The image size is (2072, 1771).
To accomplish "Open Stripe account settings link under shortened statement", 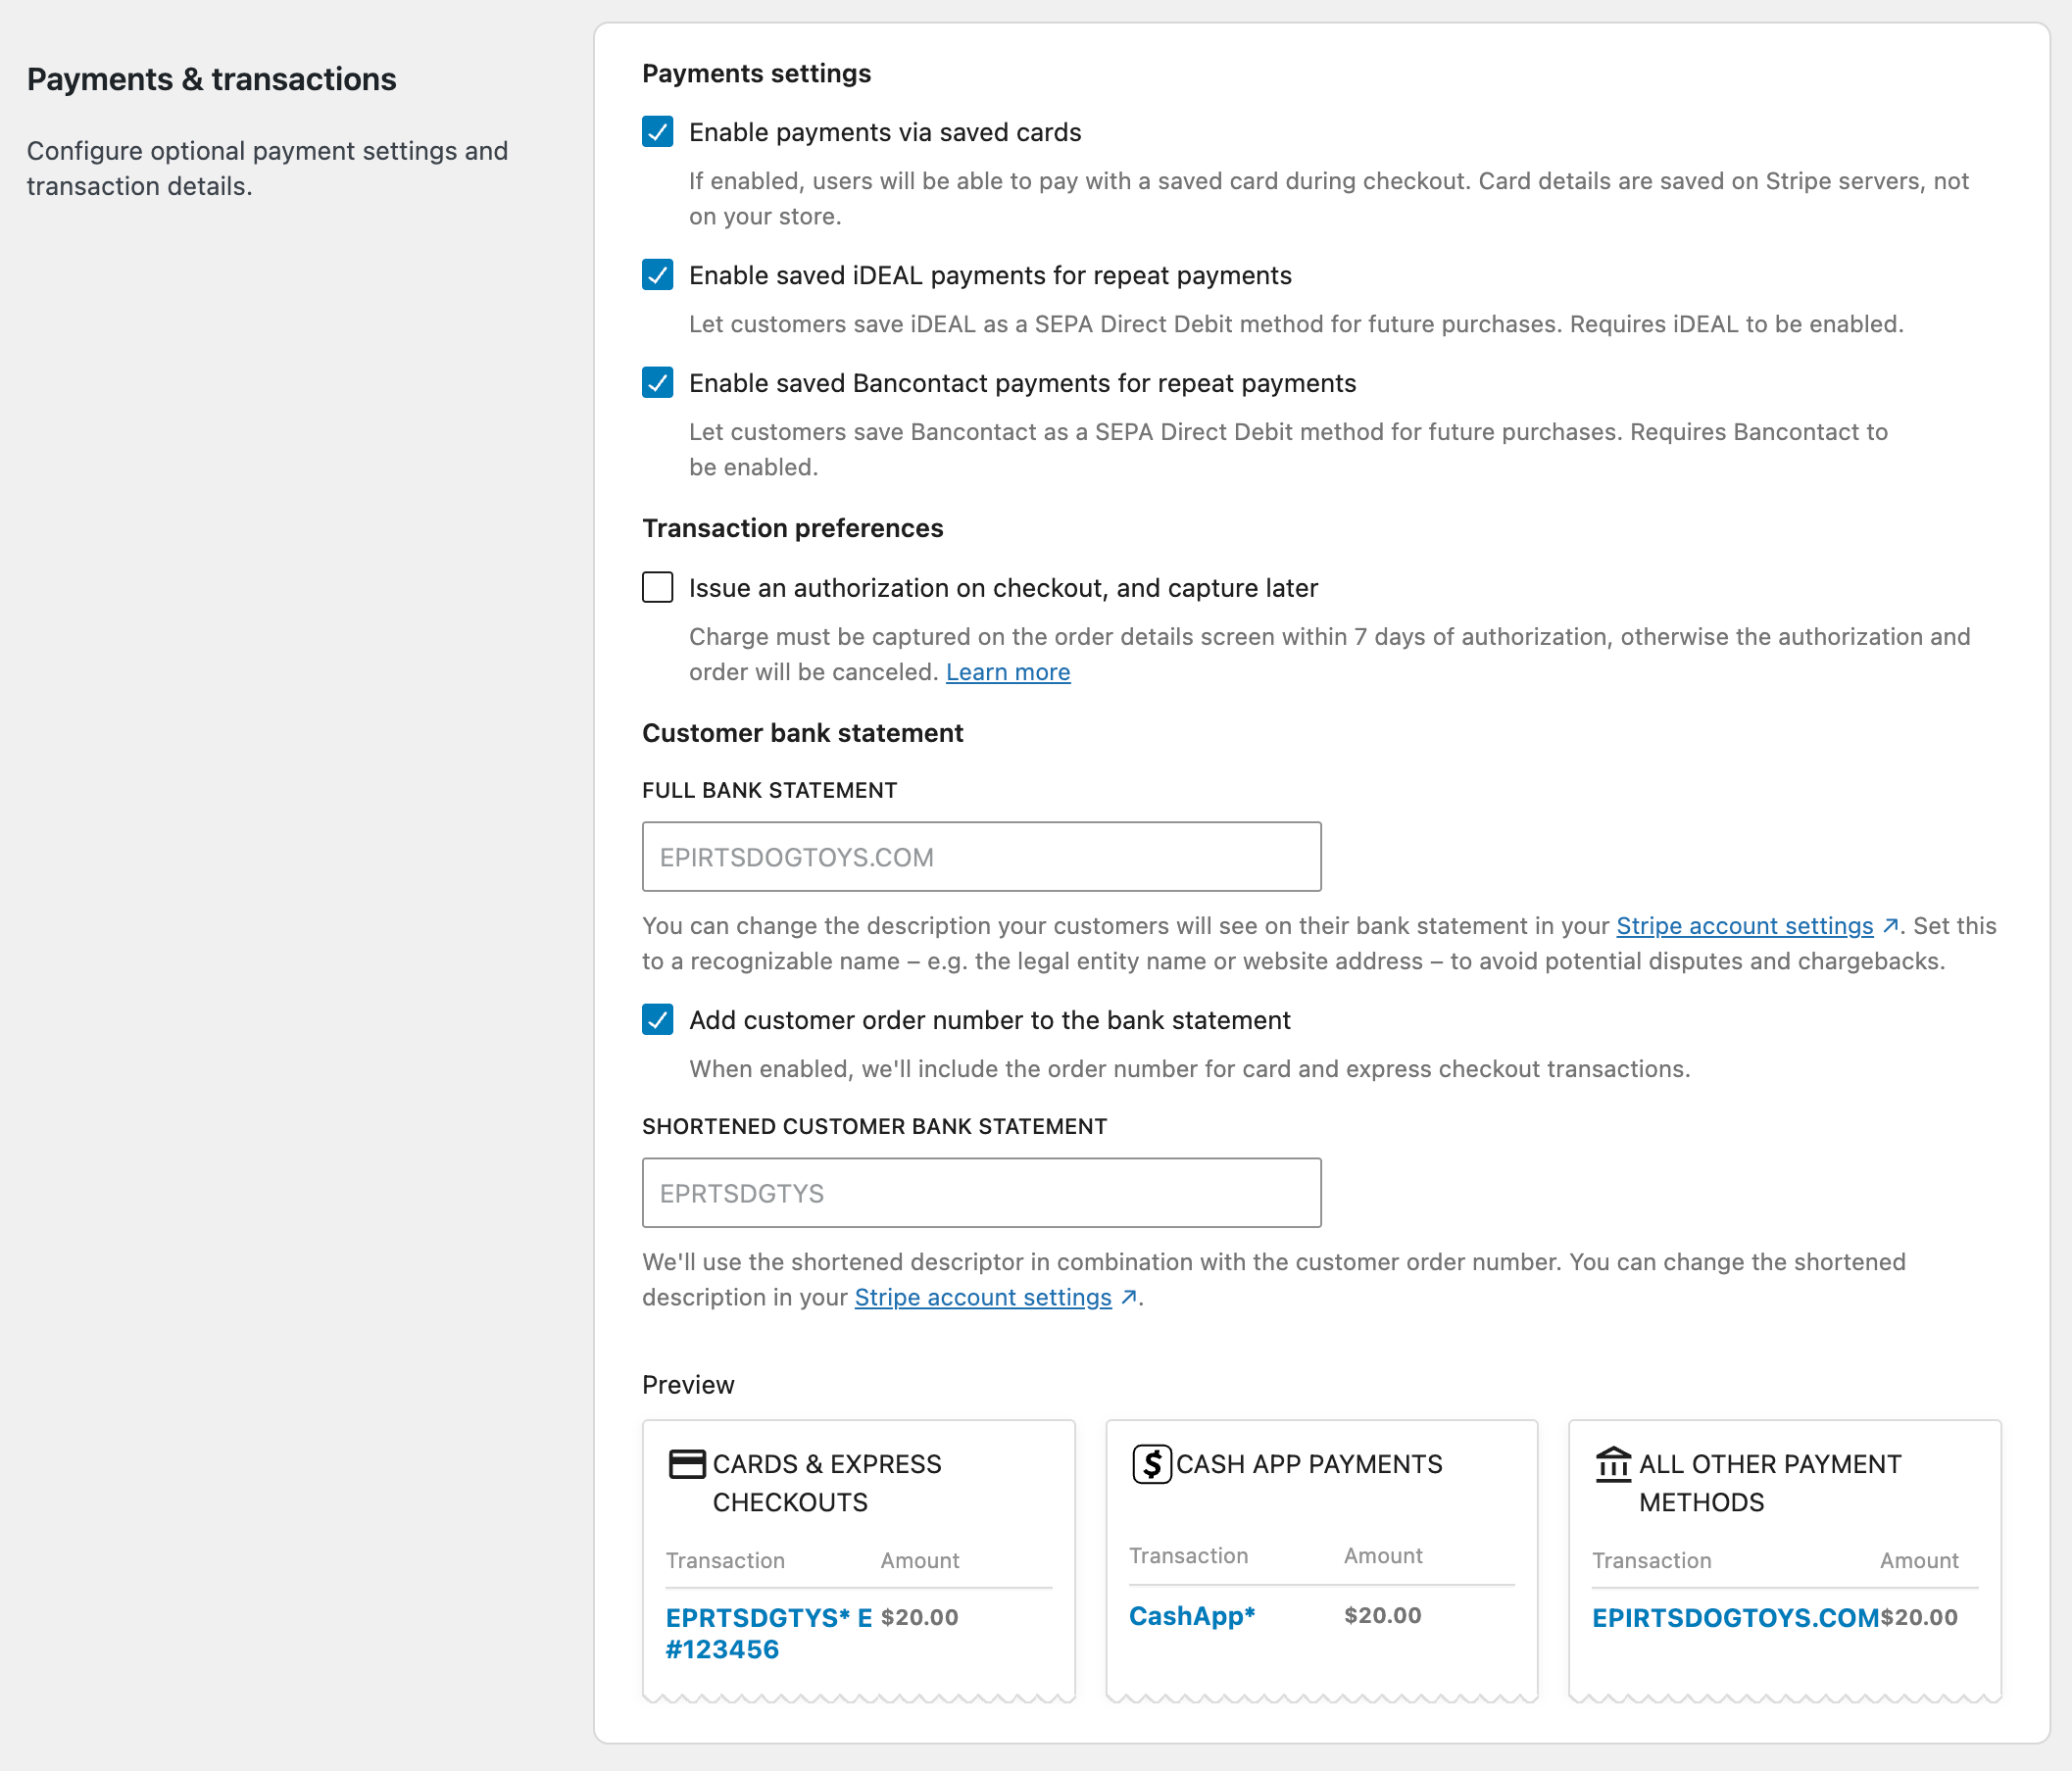I will pyautogui.click(x=982, y=1297).
